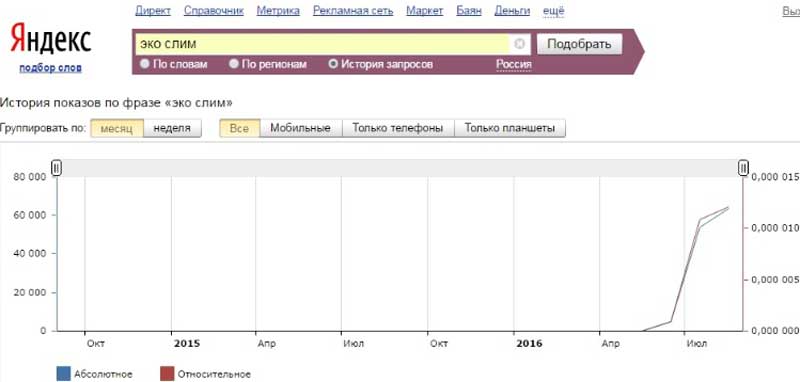This screenshot has height=382, width=800.
Task: Expand the 'ещё' services menu
Action: click(554, 11)
